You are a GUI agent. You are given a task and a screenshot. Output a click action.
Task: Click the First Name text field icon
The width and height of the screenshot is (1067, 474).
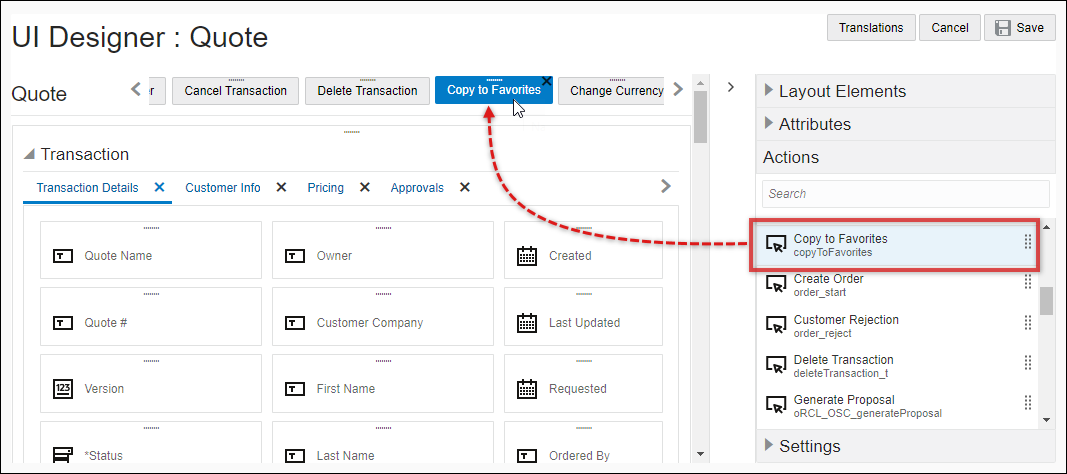coord(295,389)
